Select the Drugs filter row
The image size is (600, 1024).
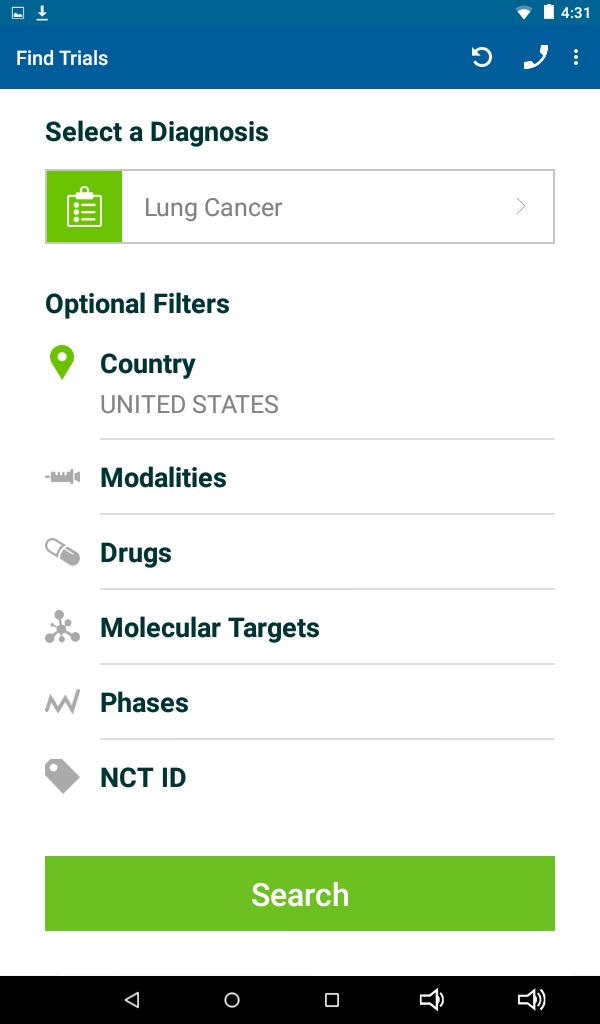point(300,552)
